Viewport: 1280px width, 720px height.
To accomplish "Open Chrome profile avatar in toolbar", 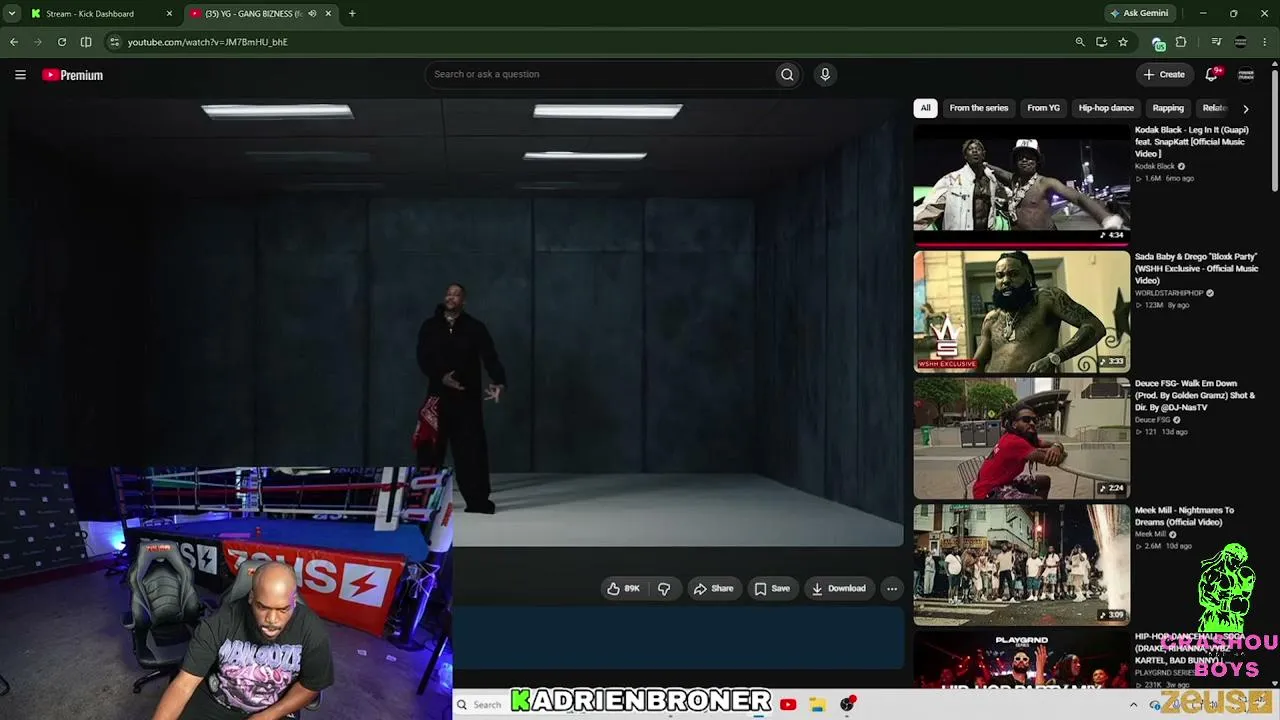I will coord(1241,42).
